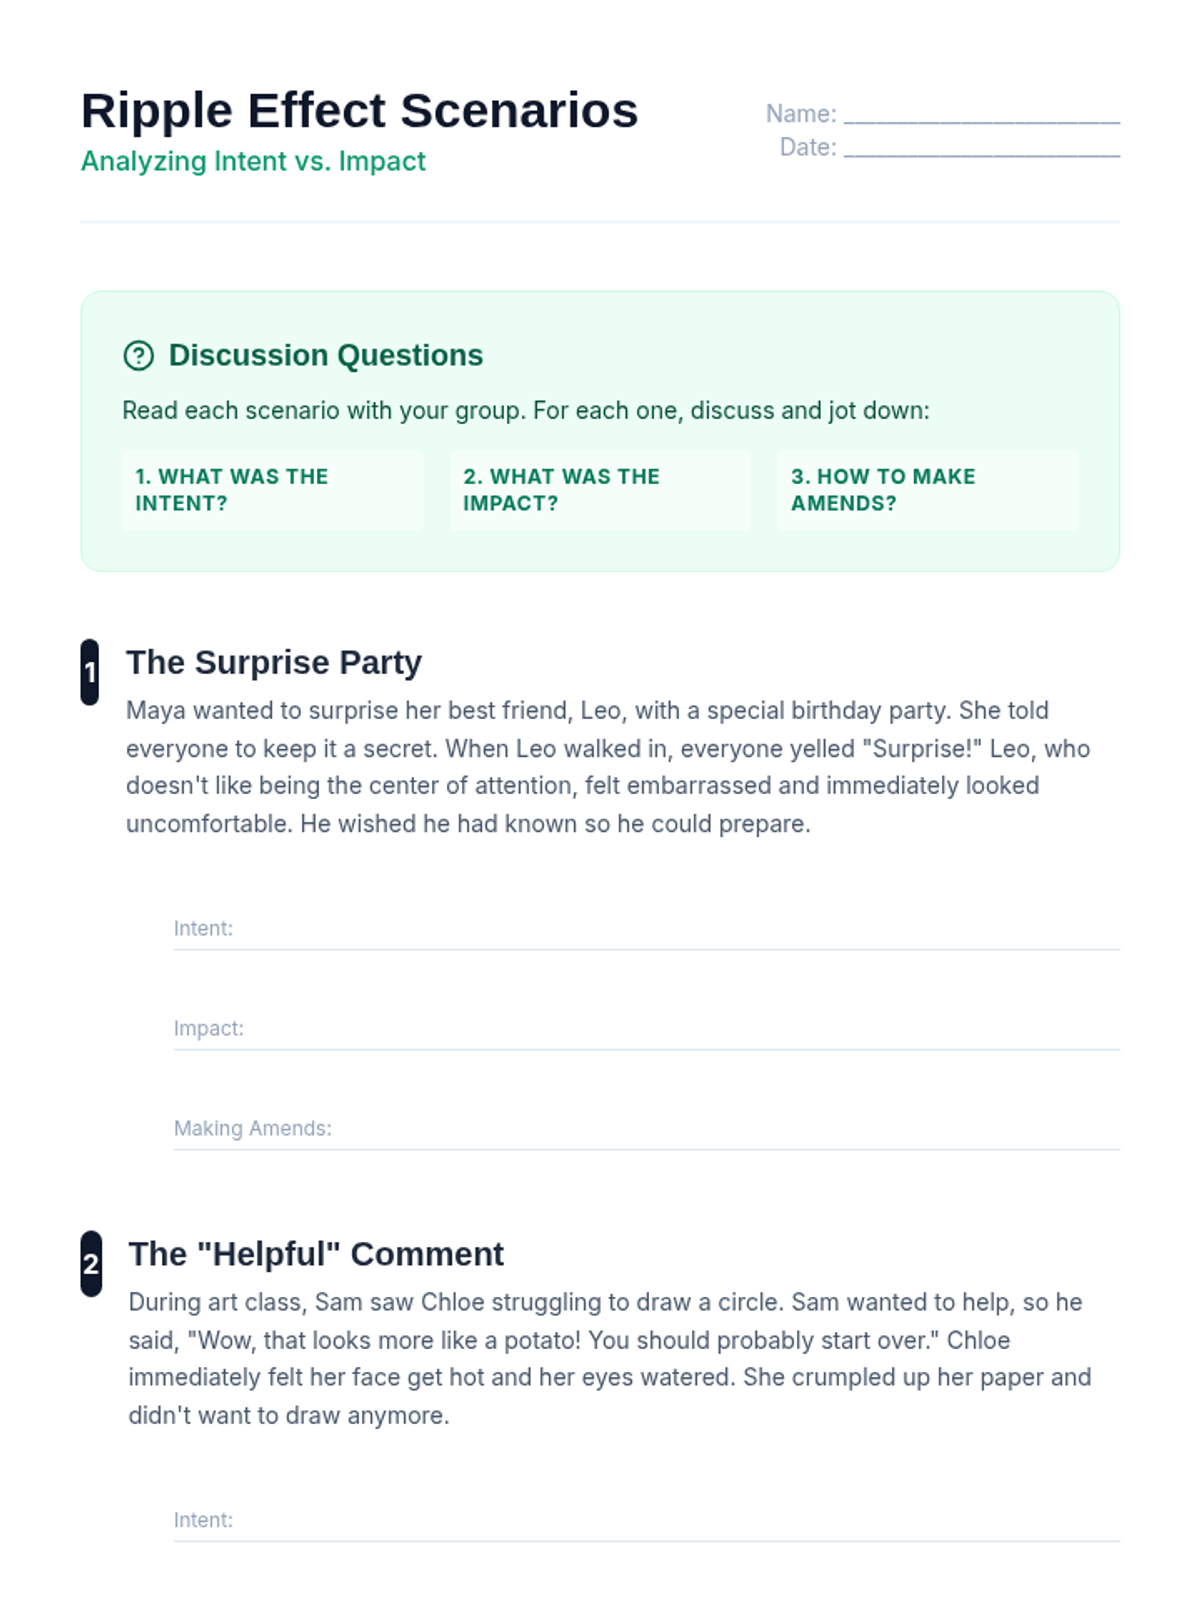
Task: Click The Surprise Party heading
Action: [274, 662]
